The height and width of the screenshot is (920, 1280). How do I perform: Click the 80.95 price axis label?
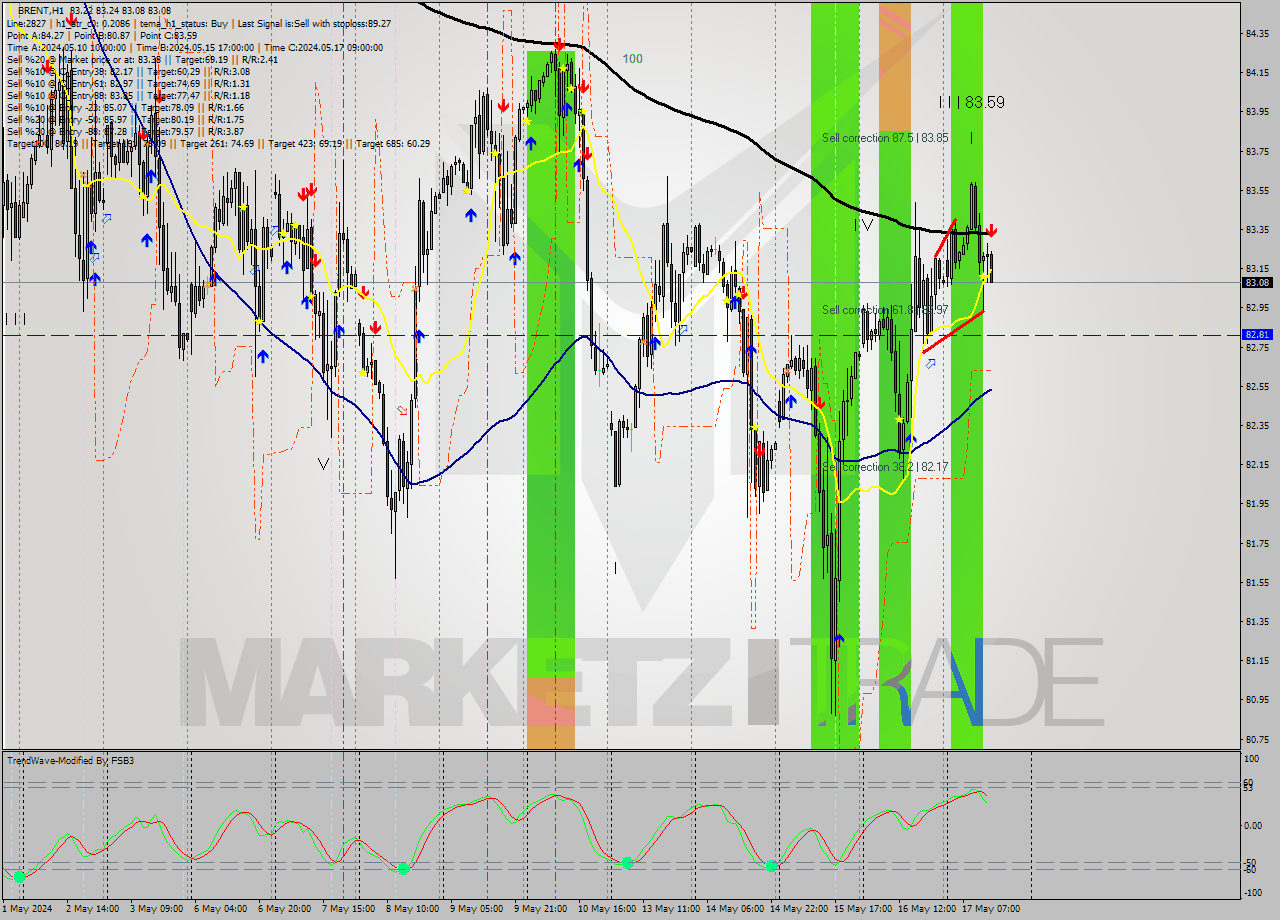tap(1258, 700)
